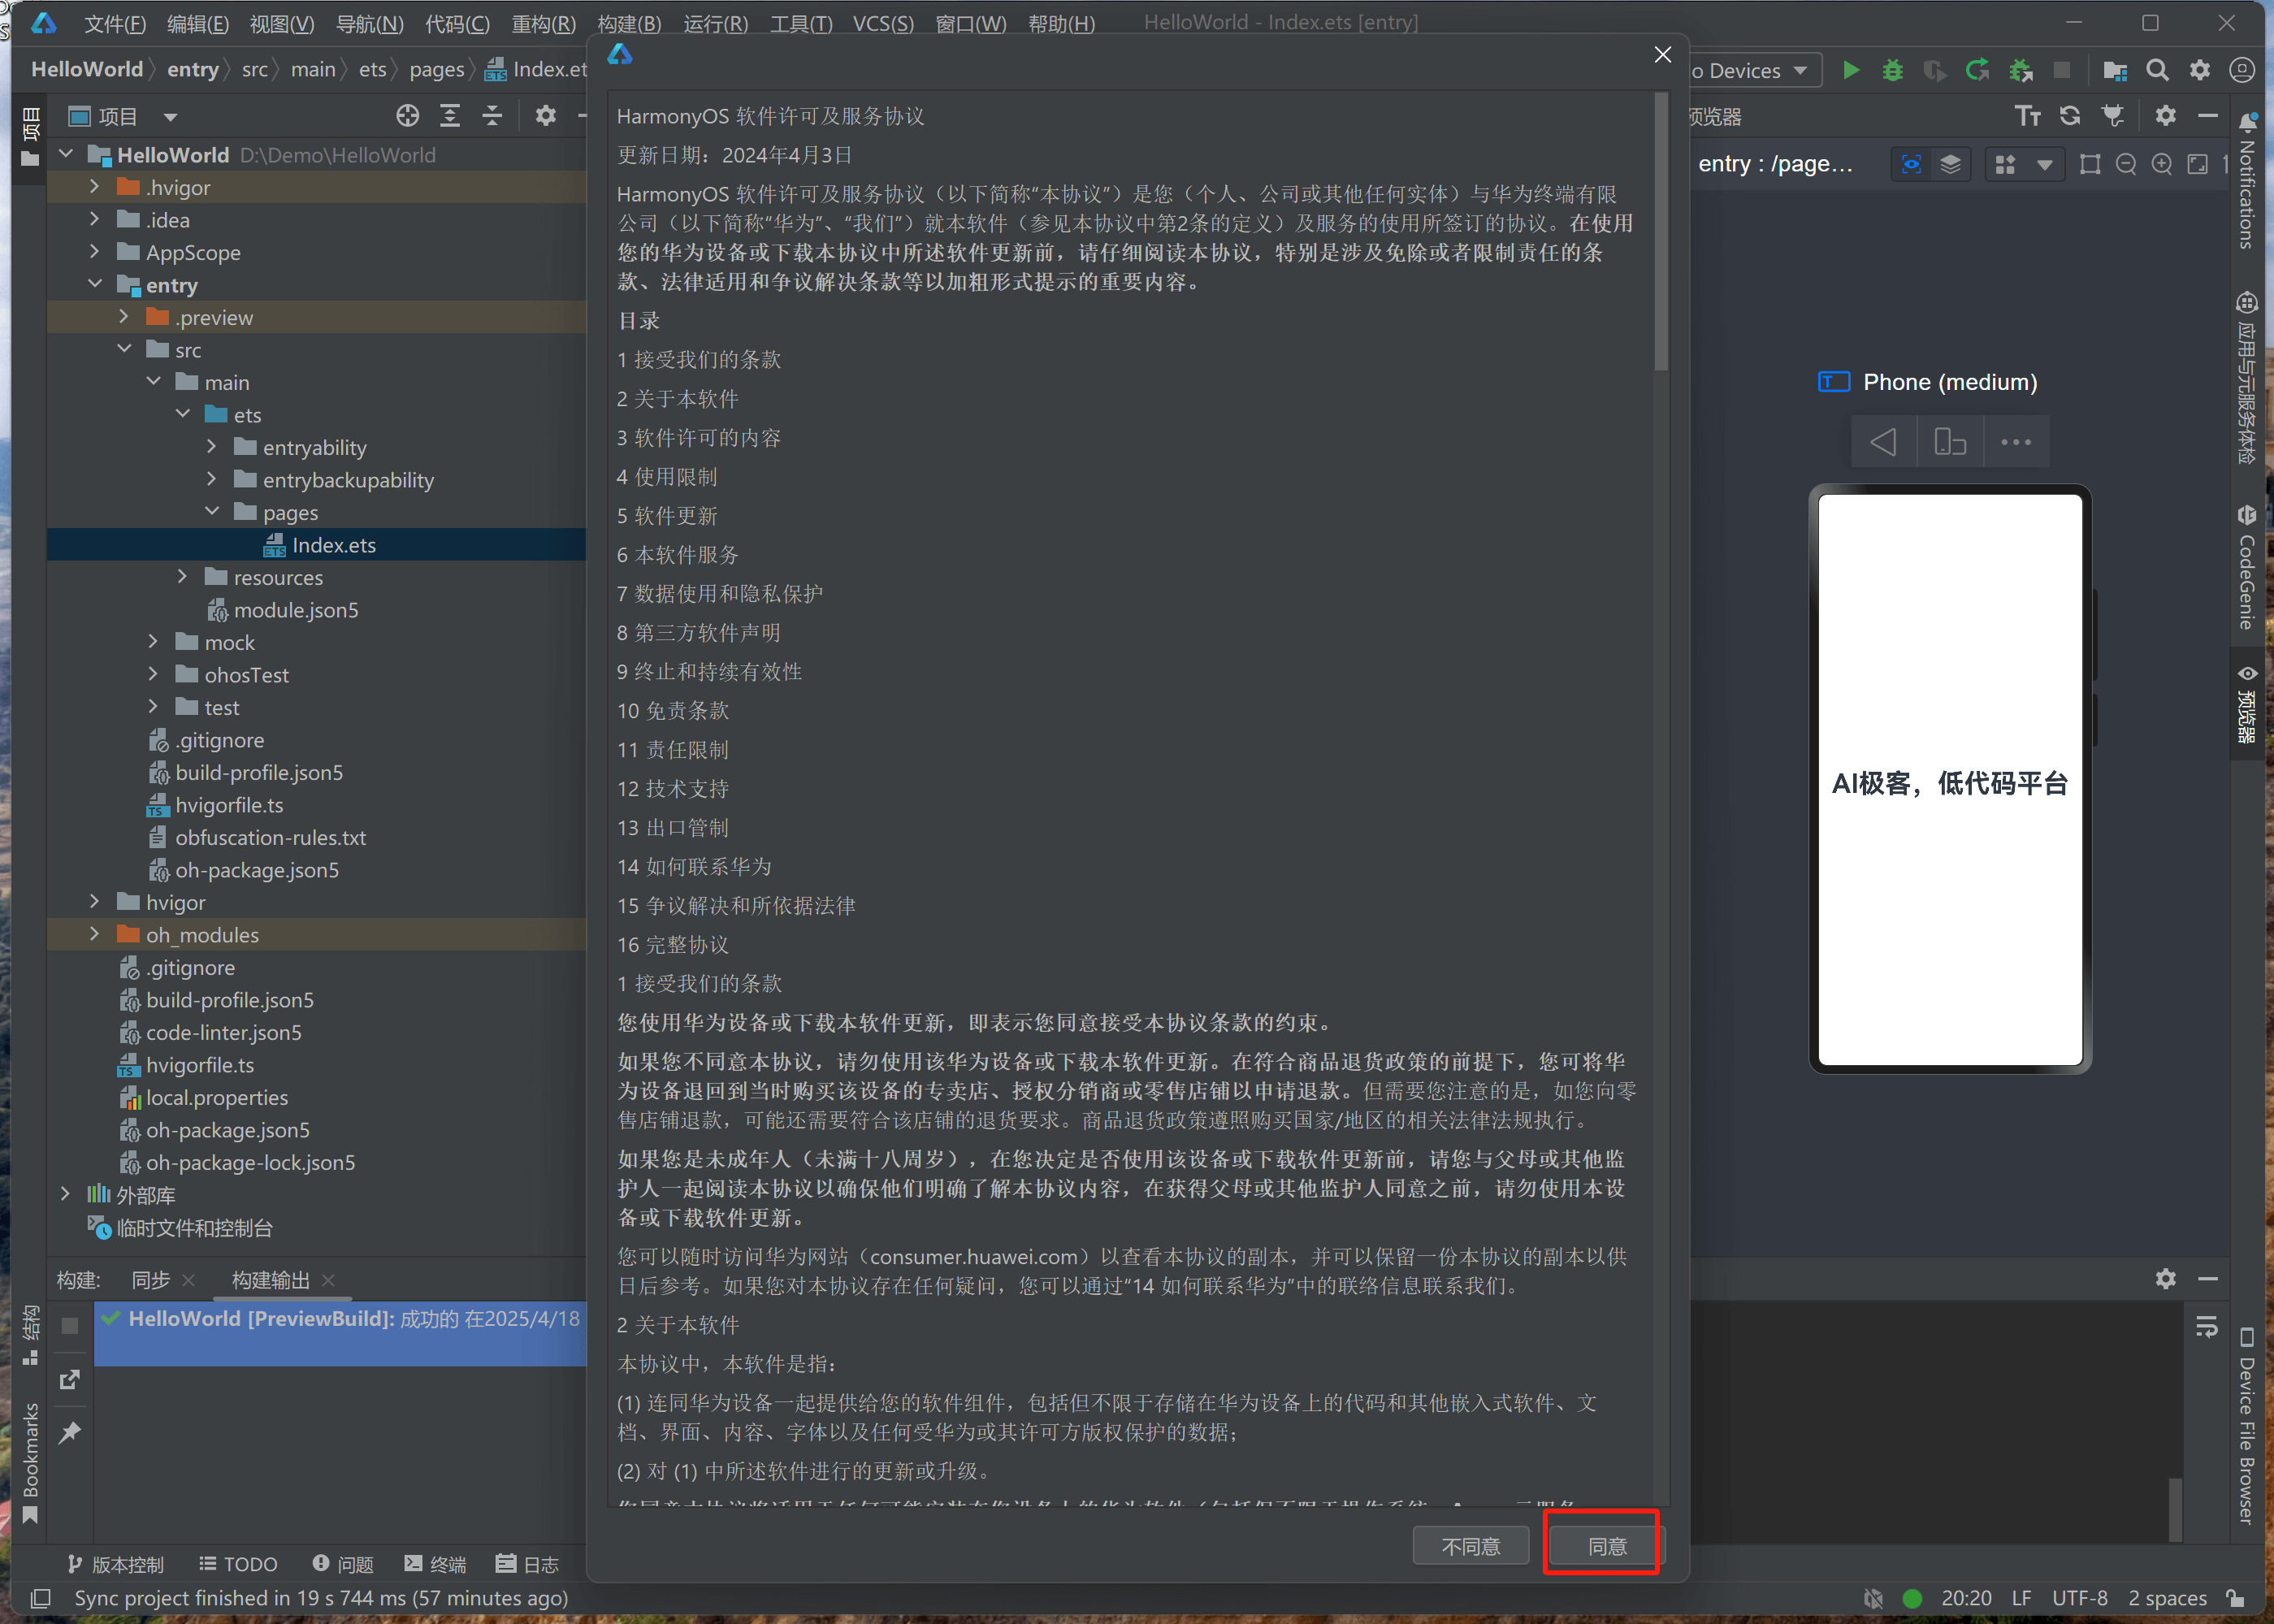Click the 同意 button
This screenshot has height=1624, width=2274.
click(x=1607, y=1546)
